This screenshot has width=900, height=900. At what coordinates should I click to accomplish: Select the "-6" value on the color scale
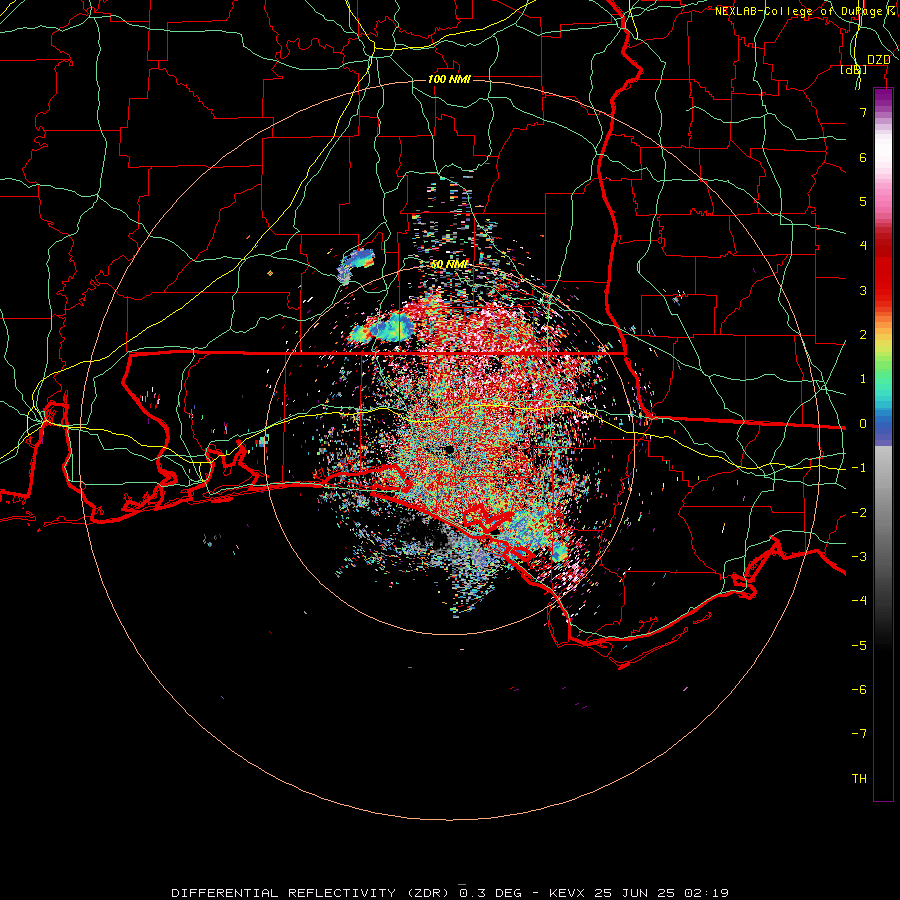point(859,690)
